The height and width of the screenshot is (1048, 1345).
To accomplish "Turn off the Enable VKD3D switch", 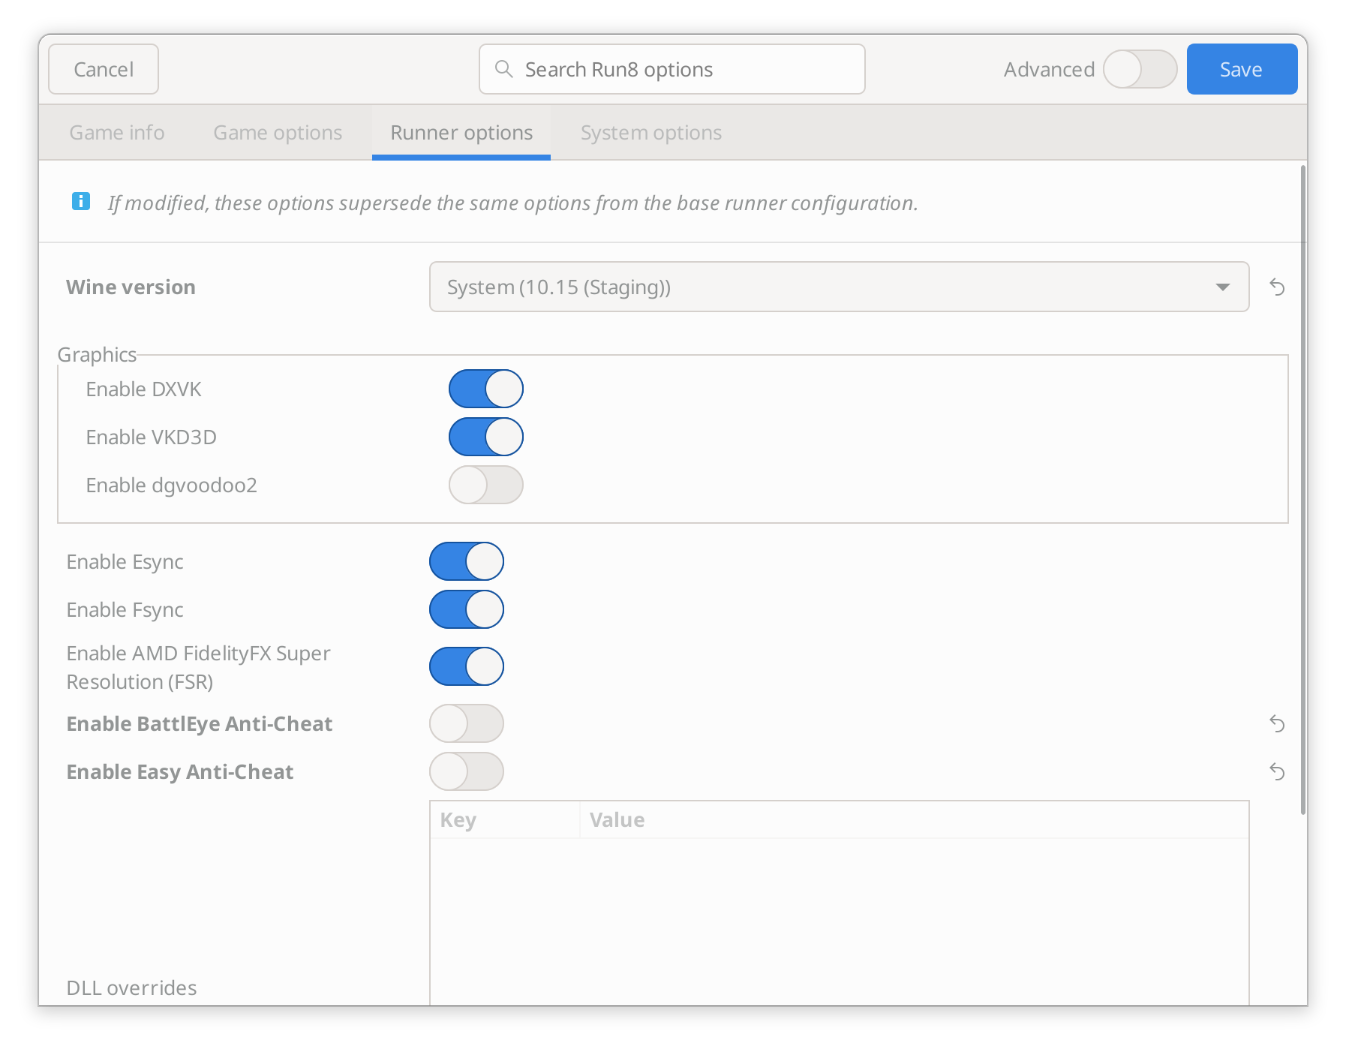I will 486,437.
